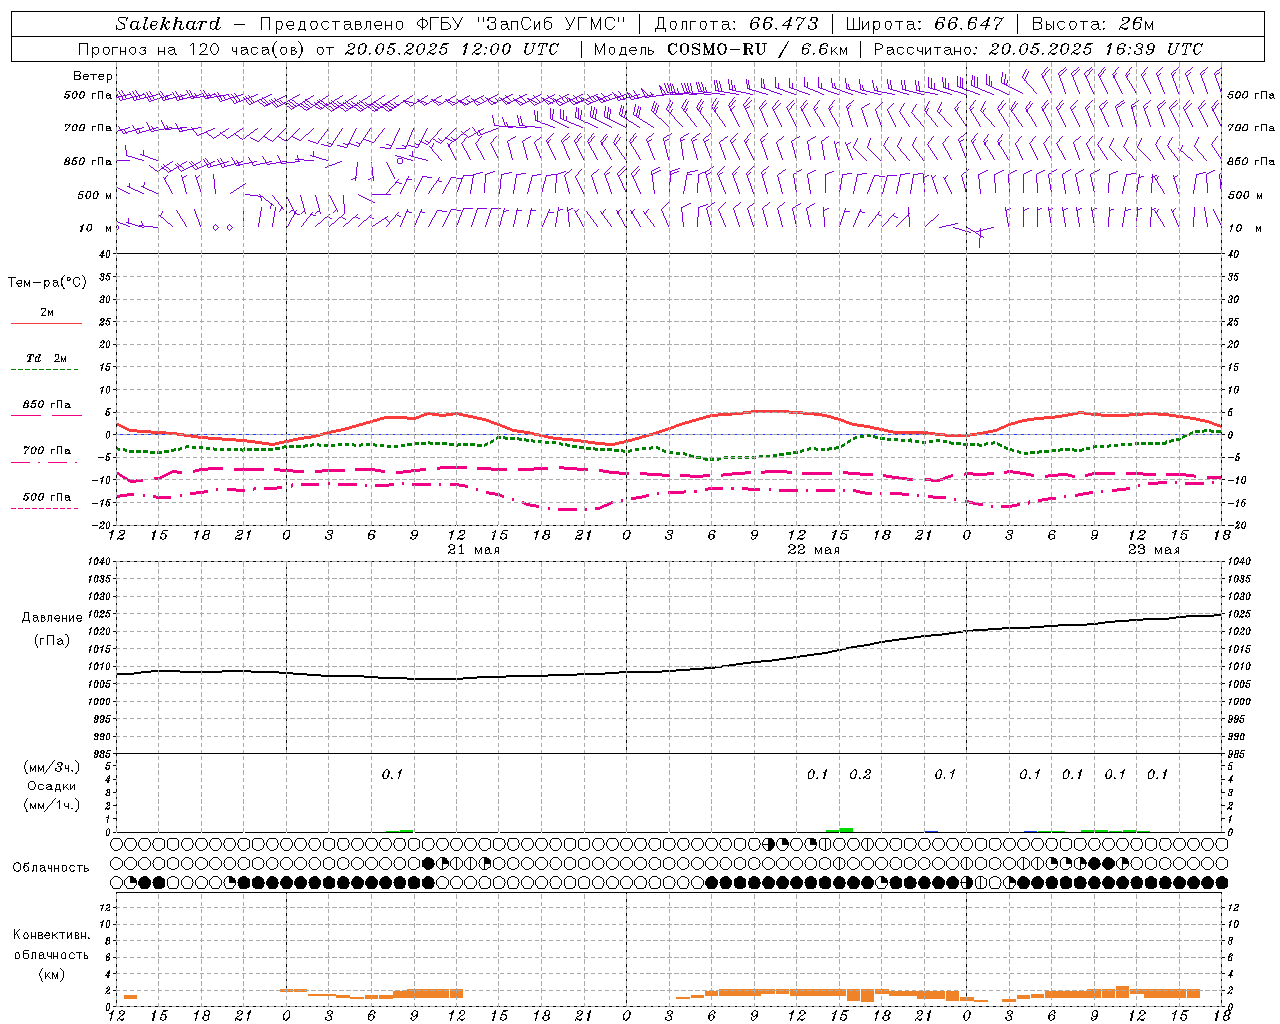Select the 20.05.2025 12:00 UTC start time
The height and width of the screenshot is (1024, 1280).
tap(452, 49)
